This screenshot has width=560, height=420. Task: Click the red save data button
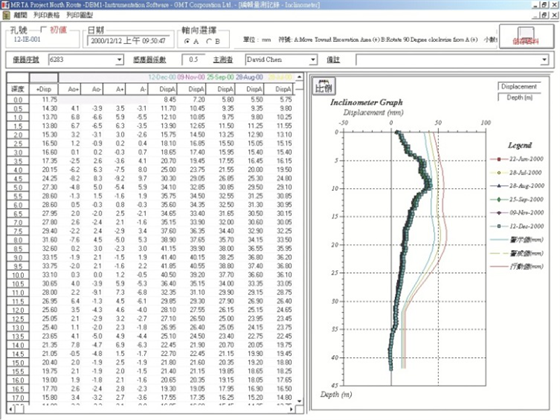(x=526, y=36)
